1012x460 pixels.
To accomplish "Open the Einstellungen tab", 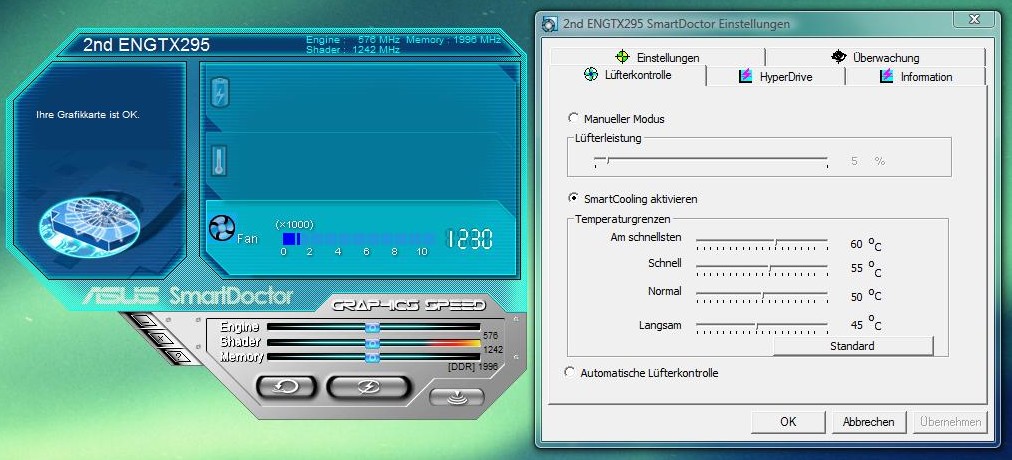I will (x=659, y=57).
